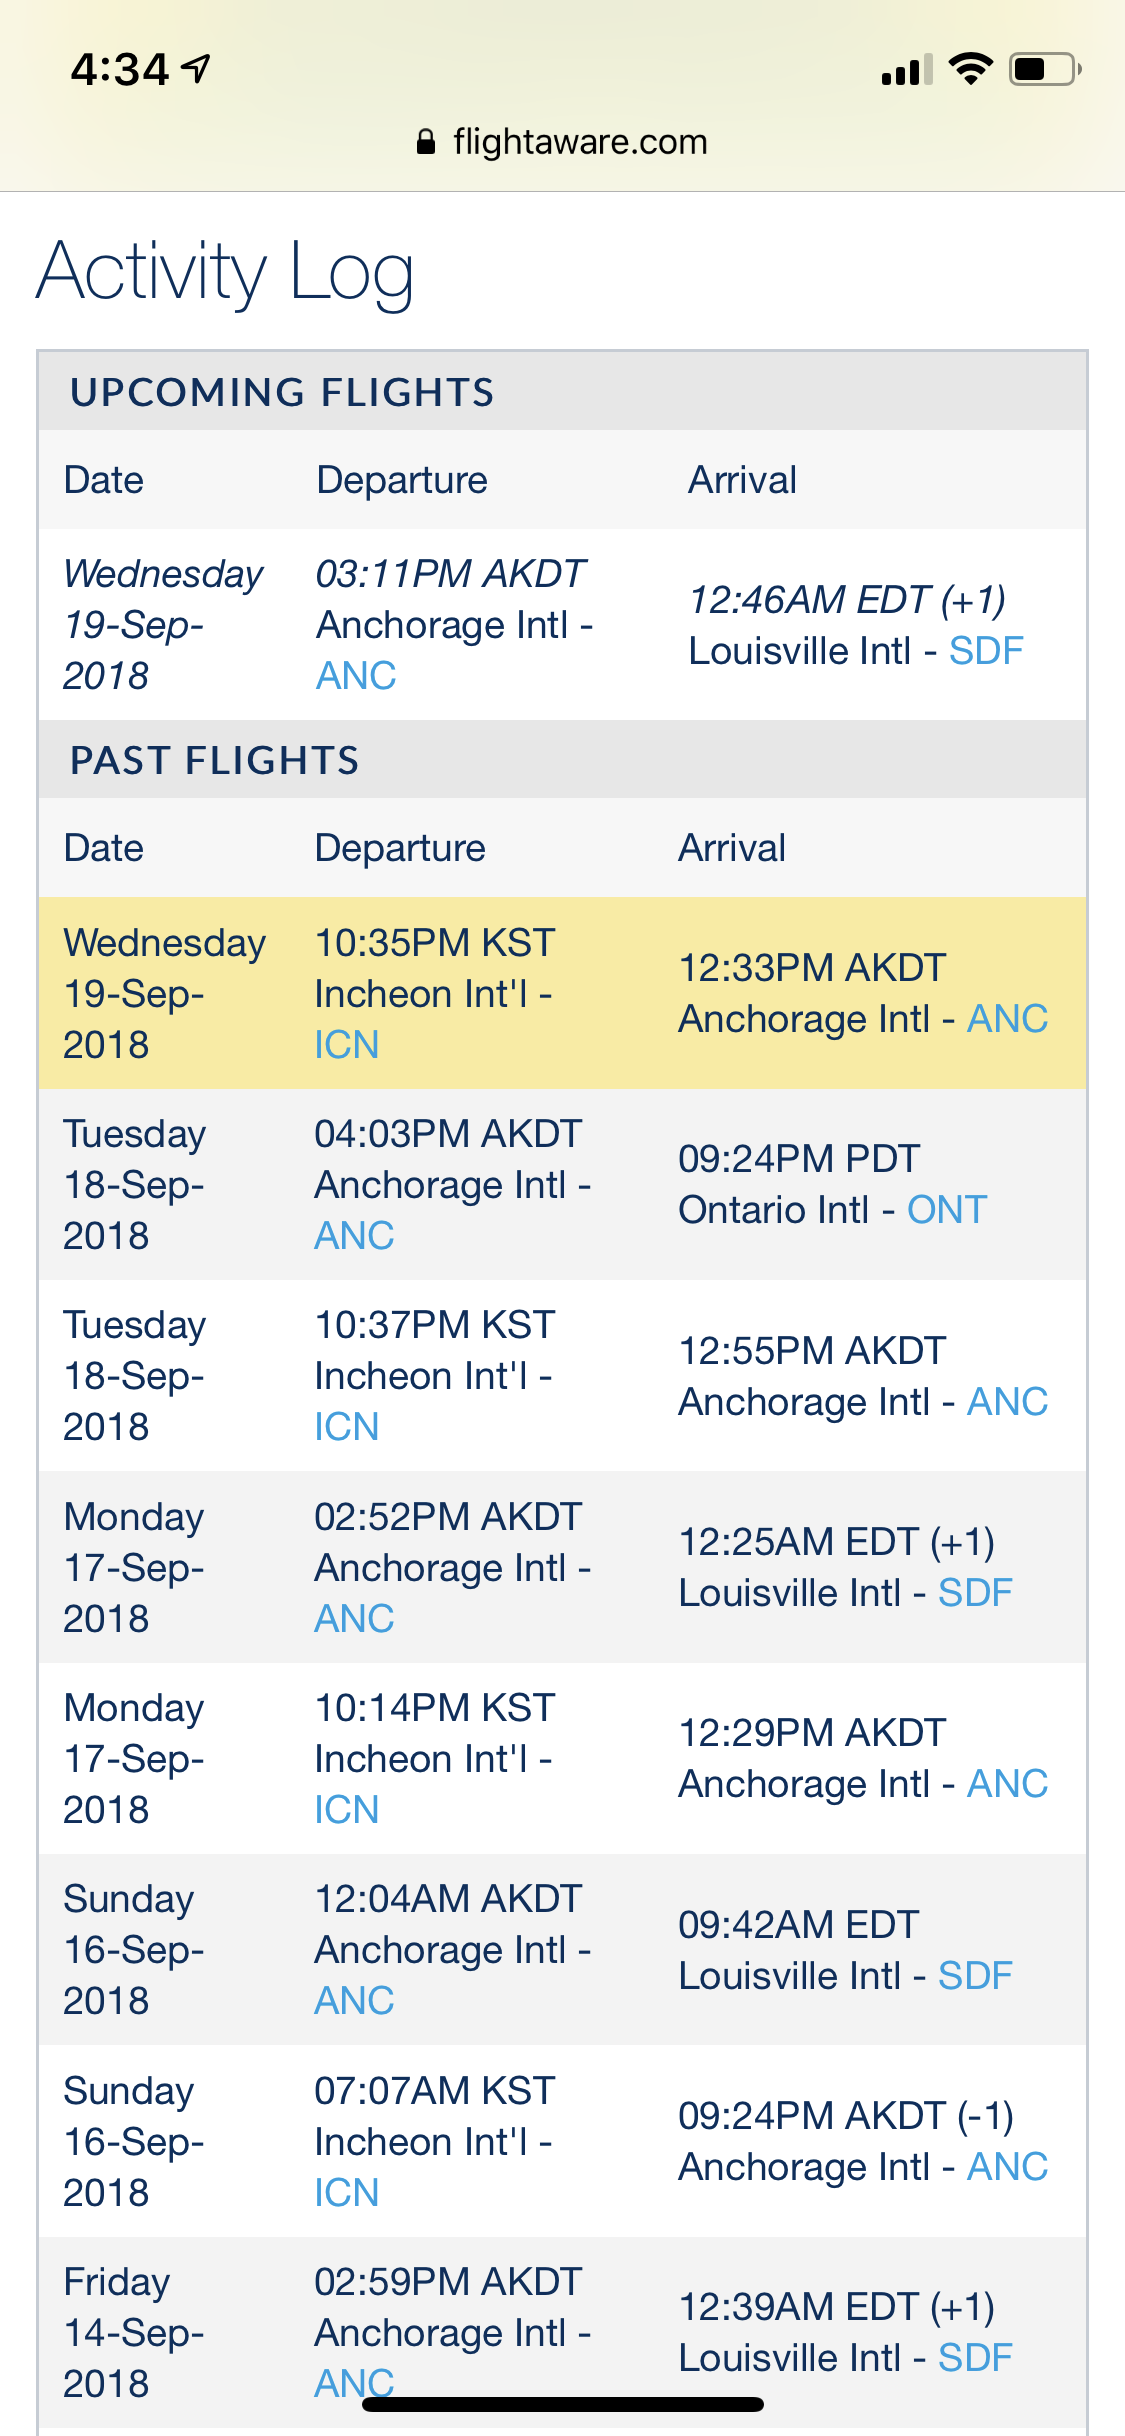Open ONT link for Ontario Intl arrival
Screen dimensions: 1125x2436
click(x=946, y=1210)
